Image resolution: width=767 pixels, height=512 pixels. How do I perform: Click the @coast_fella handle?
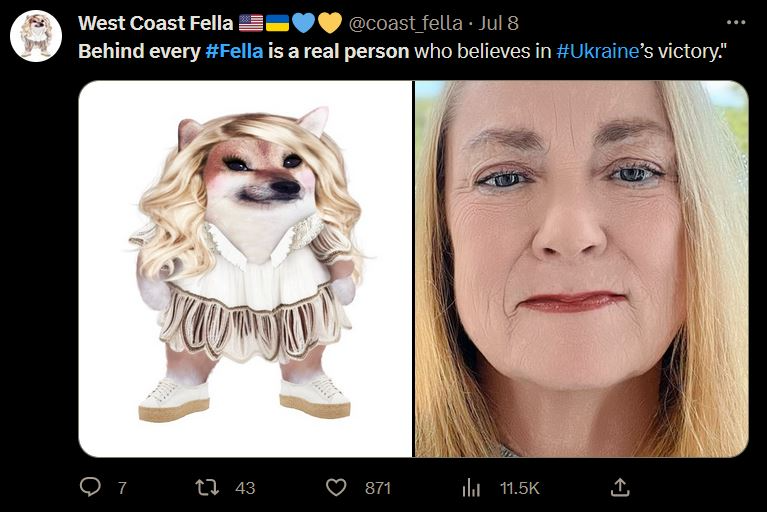pyautogui.click(x=405, y=22)
